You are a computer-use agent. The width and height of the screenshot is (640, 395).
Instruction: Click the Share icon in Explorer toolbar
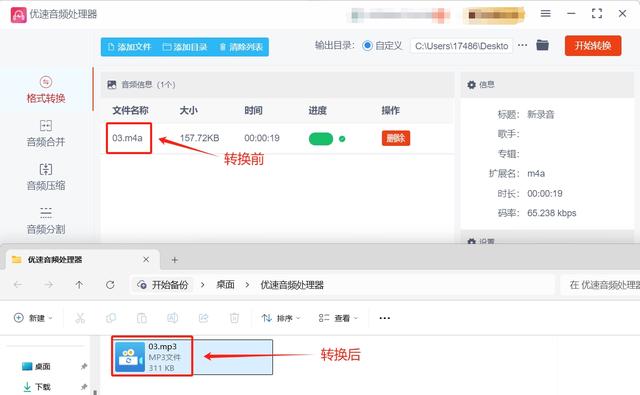coord(203,318)
